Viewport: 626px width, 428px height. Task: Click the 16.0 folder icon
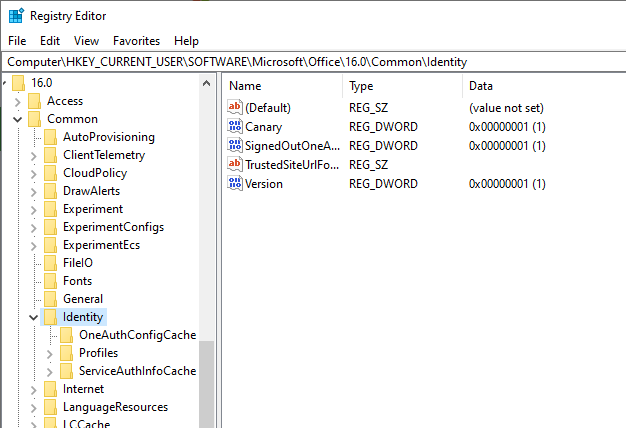coord(18,83)
